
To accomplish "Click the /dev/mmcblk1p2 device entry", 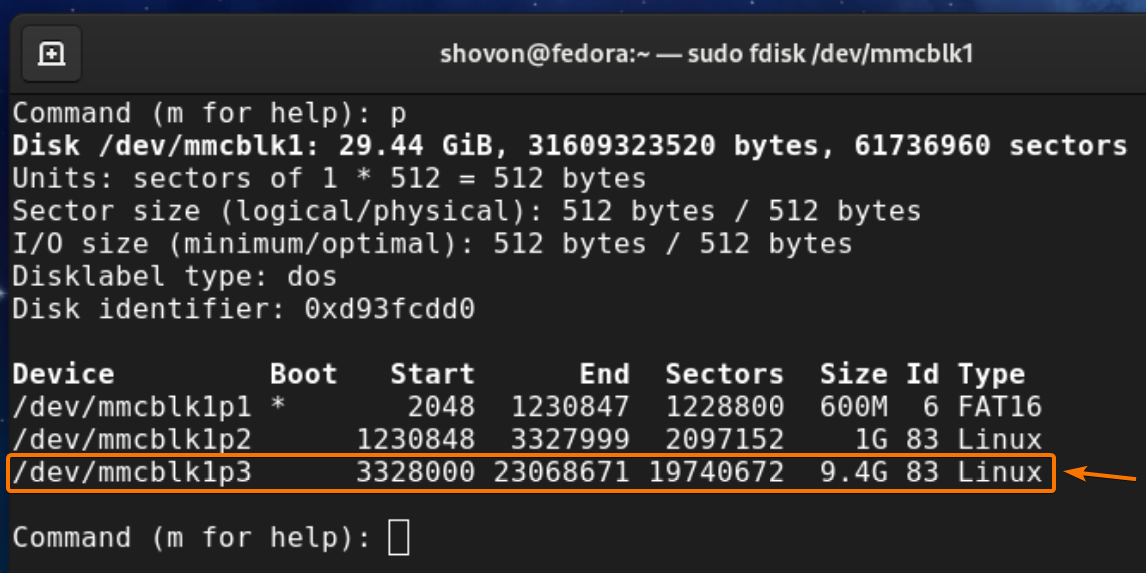I will [132, 440].
